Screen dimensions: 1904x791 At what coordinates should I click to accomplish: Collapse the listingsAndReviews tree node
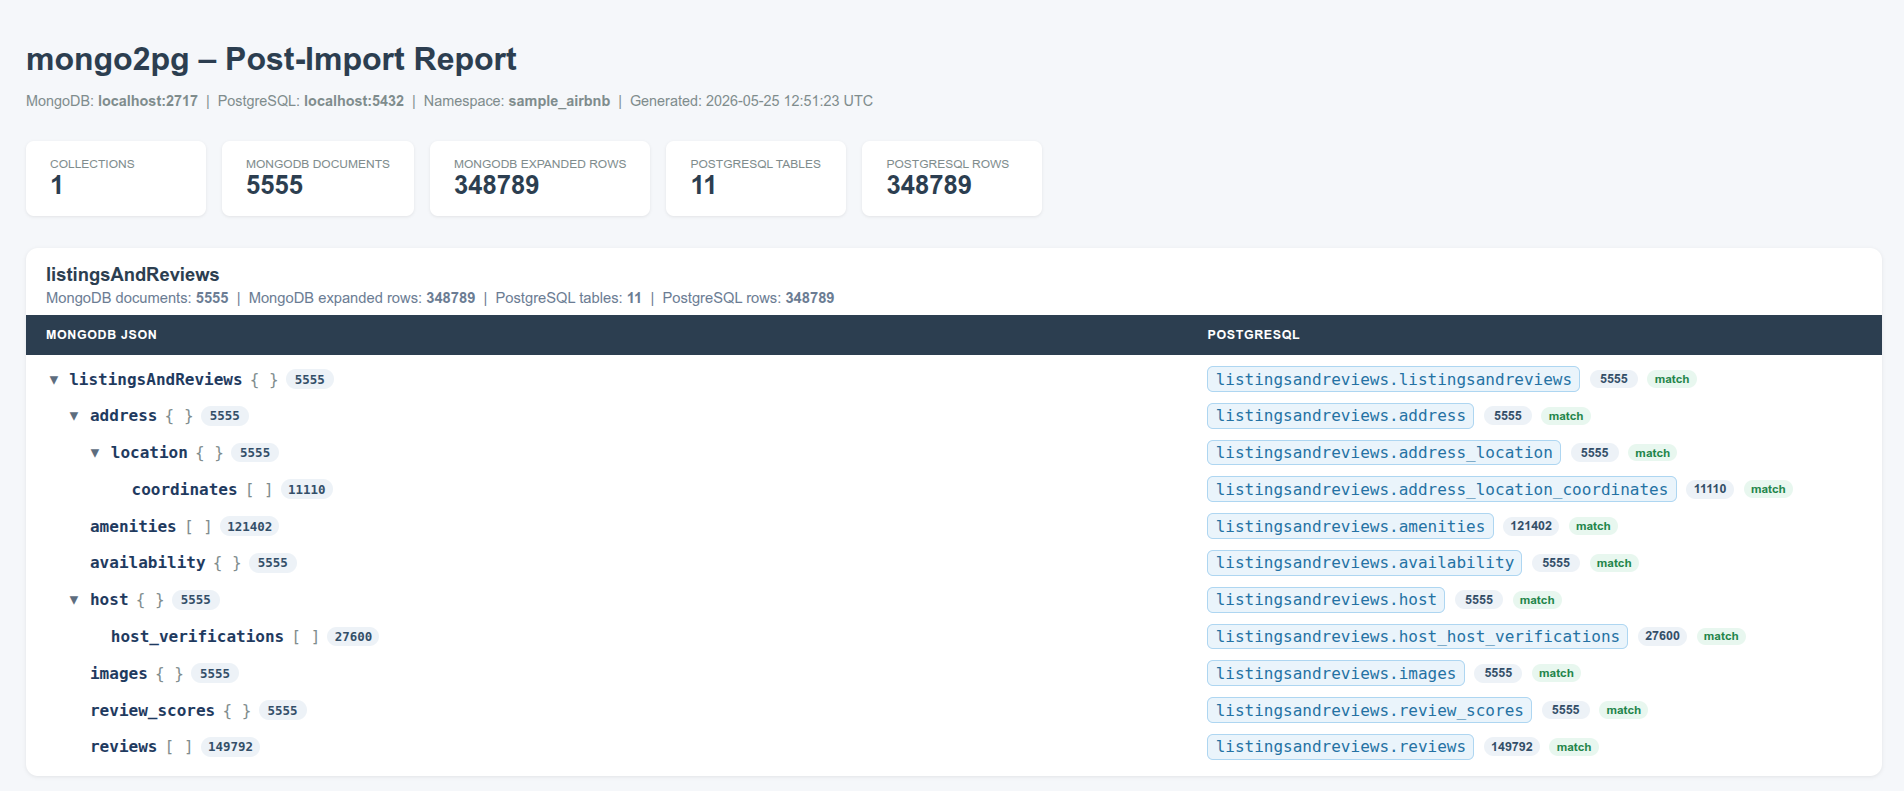click(x=54, y=380)
